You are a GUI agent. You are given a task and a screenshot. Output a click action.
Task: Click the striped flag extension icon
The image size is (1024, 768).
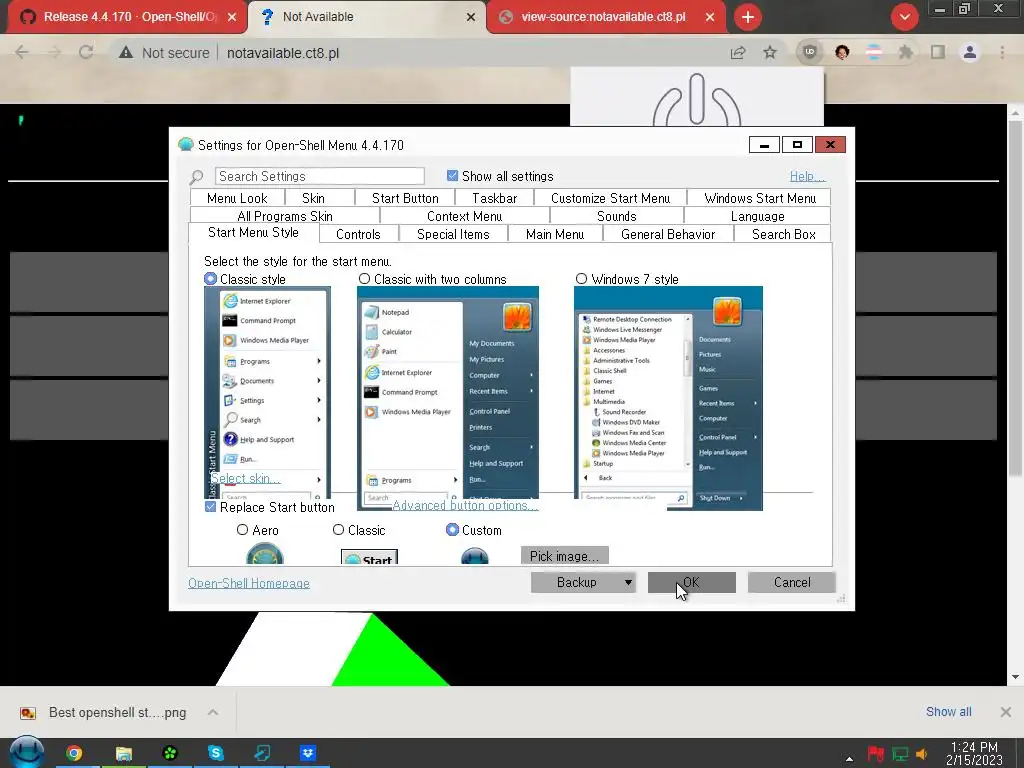[874, 52]
